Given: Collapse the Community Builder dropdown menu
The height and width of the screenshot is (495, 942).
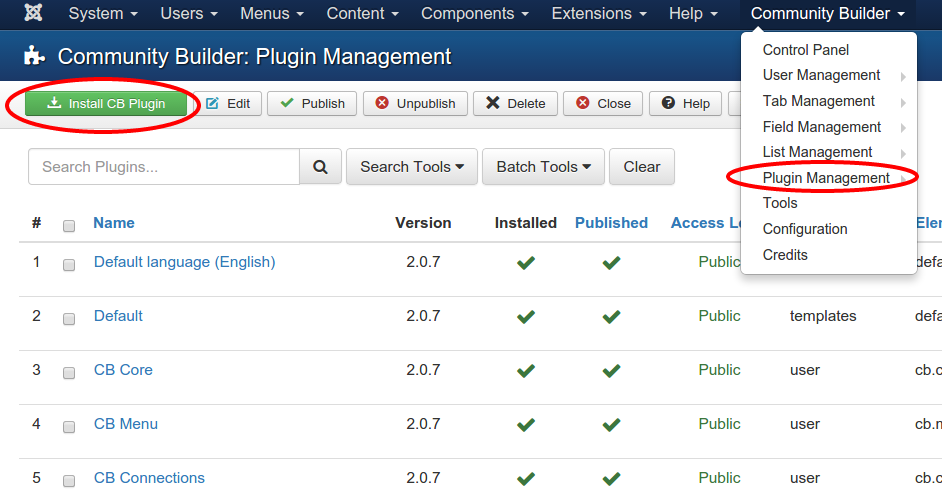Looking at the screenshot, I should (827, 13).
